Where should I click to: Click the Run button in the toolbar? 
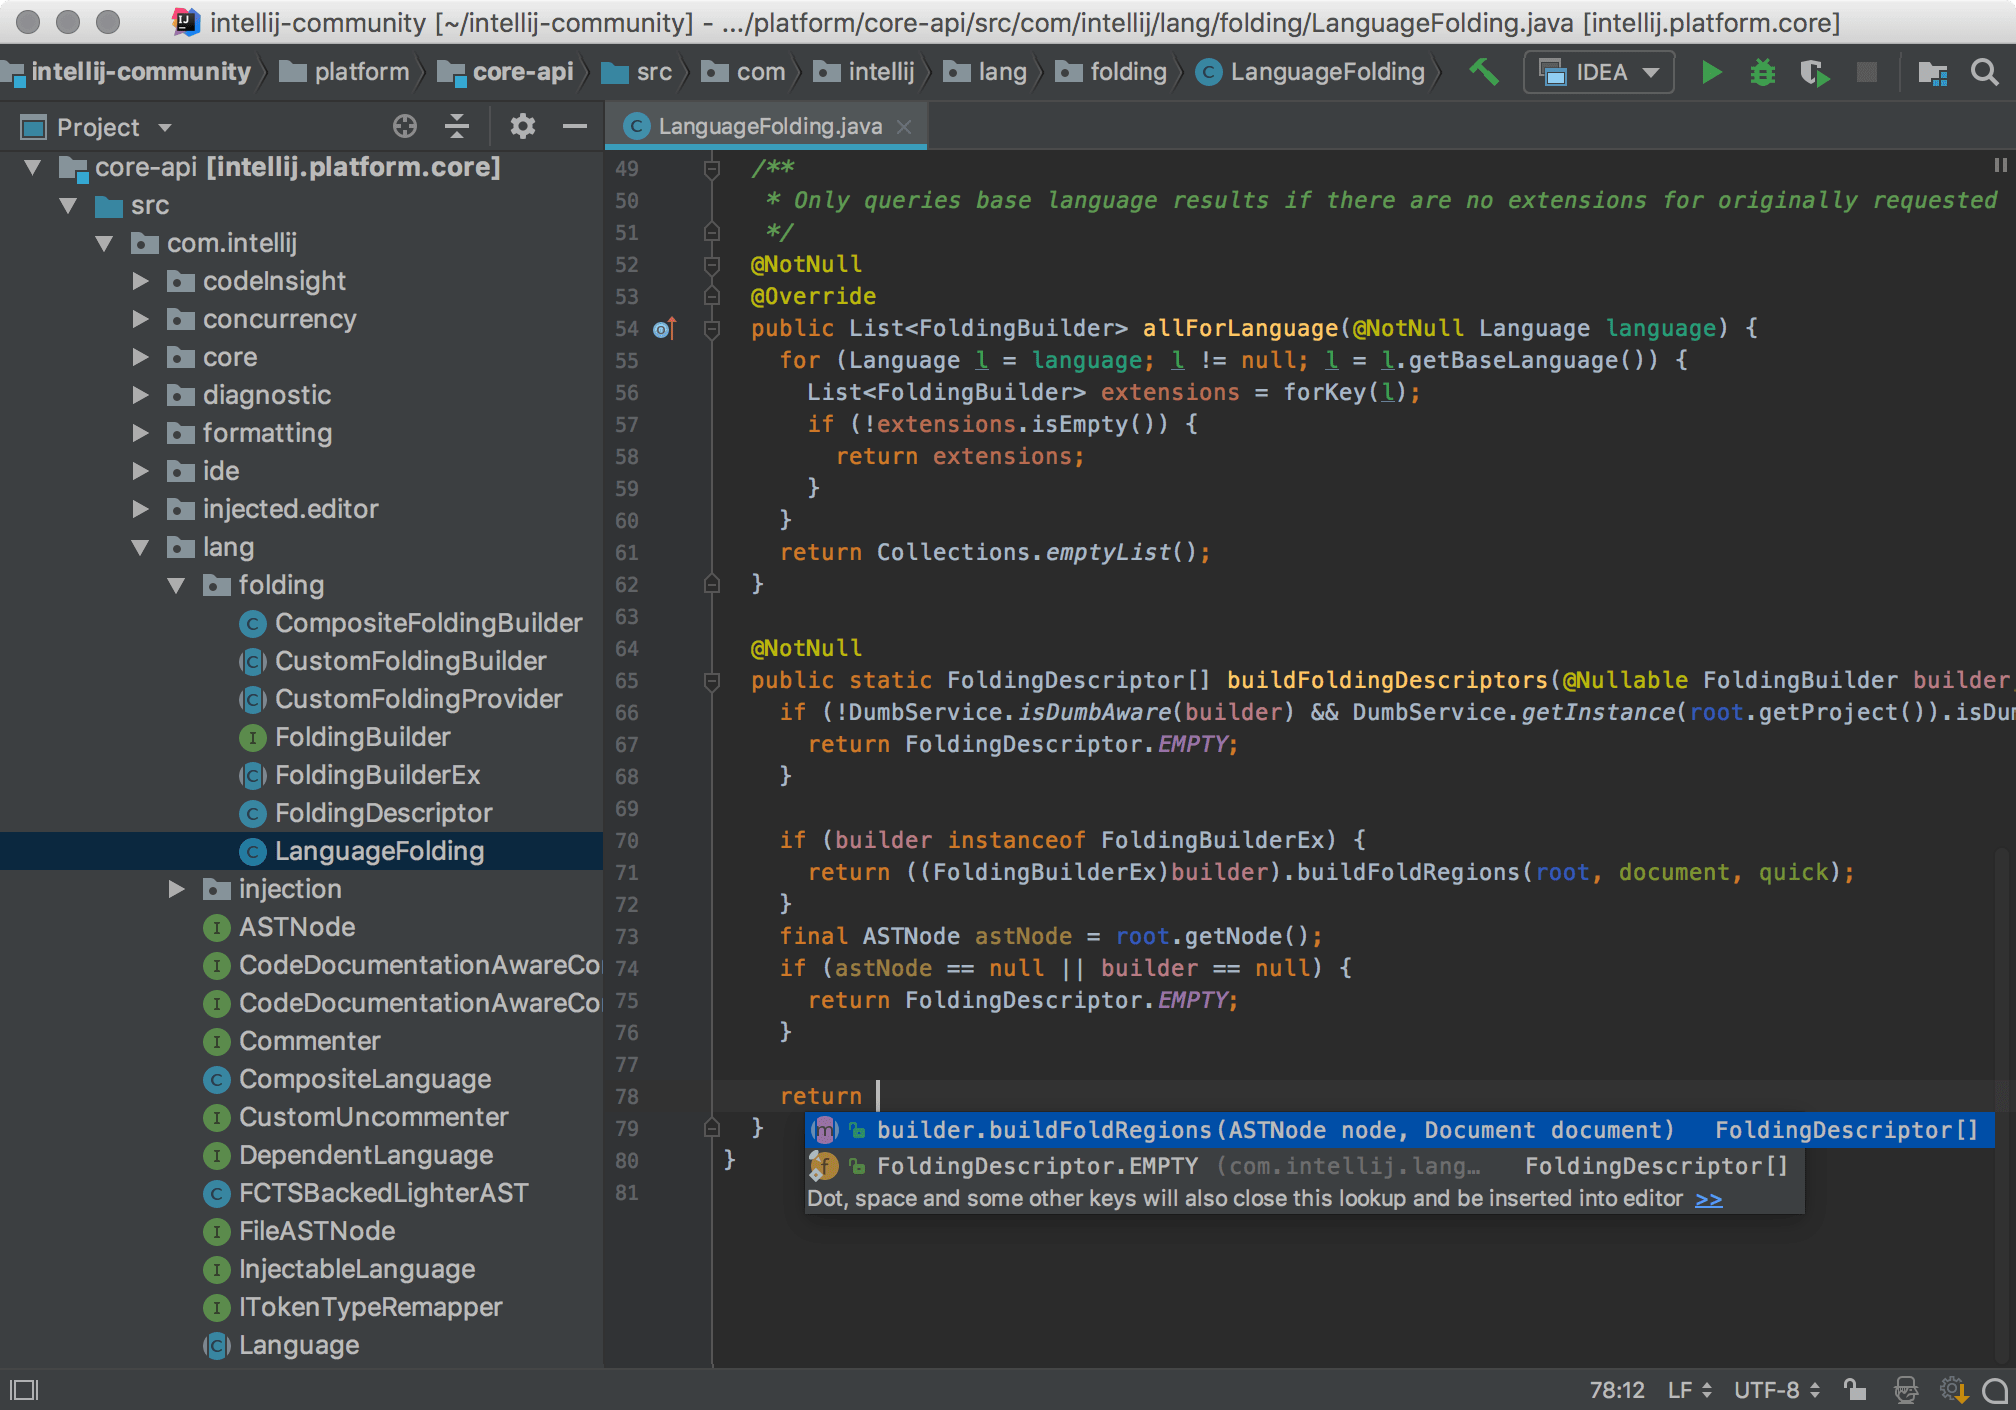click(x=1710, y=74)
